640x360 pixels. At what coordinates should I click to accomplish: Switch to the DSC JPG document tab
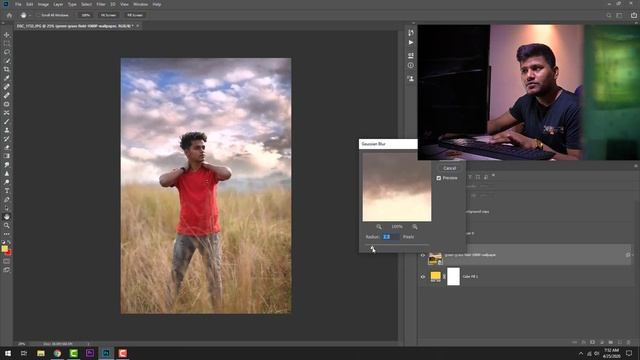point(74,26)
